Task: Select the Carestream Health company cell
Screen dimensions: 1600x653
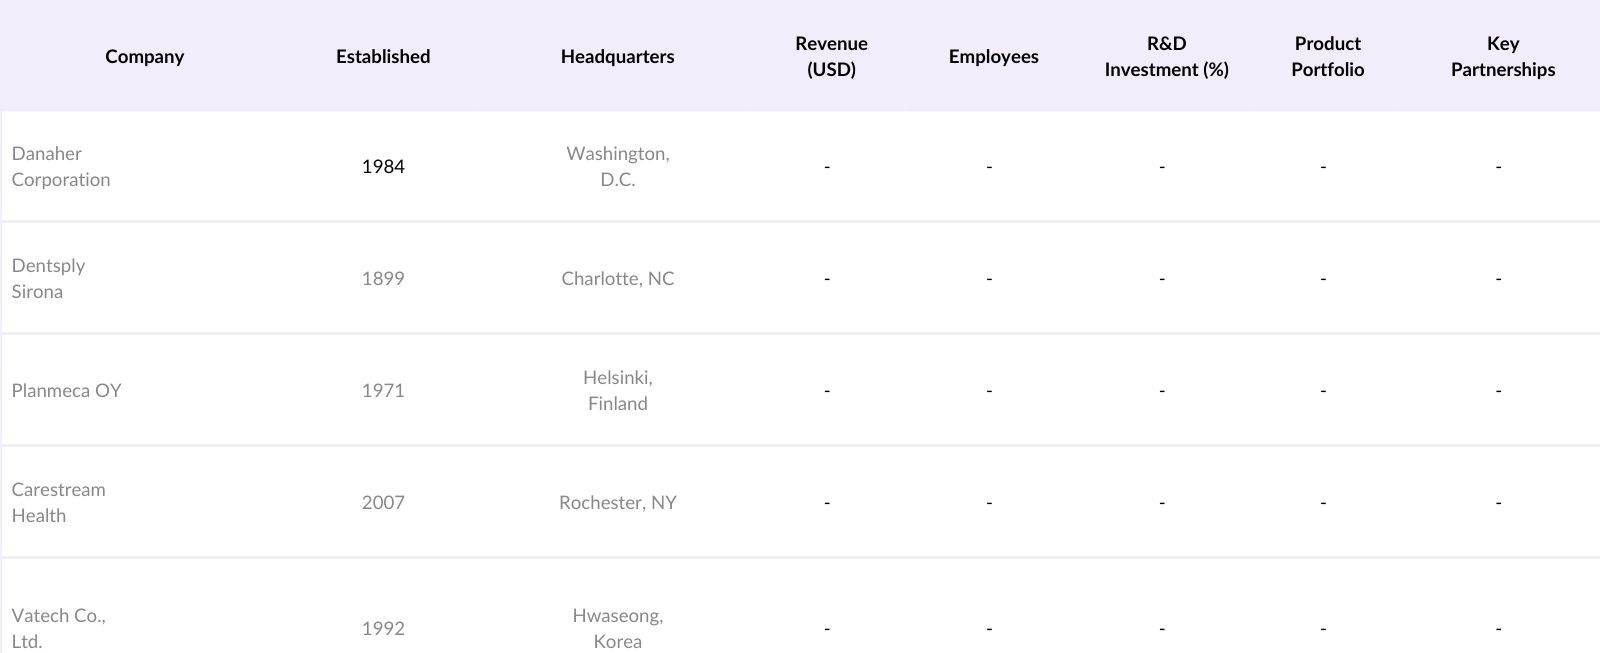Action: 58,502
